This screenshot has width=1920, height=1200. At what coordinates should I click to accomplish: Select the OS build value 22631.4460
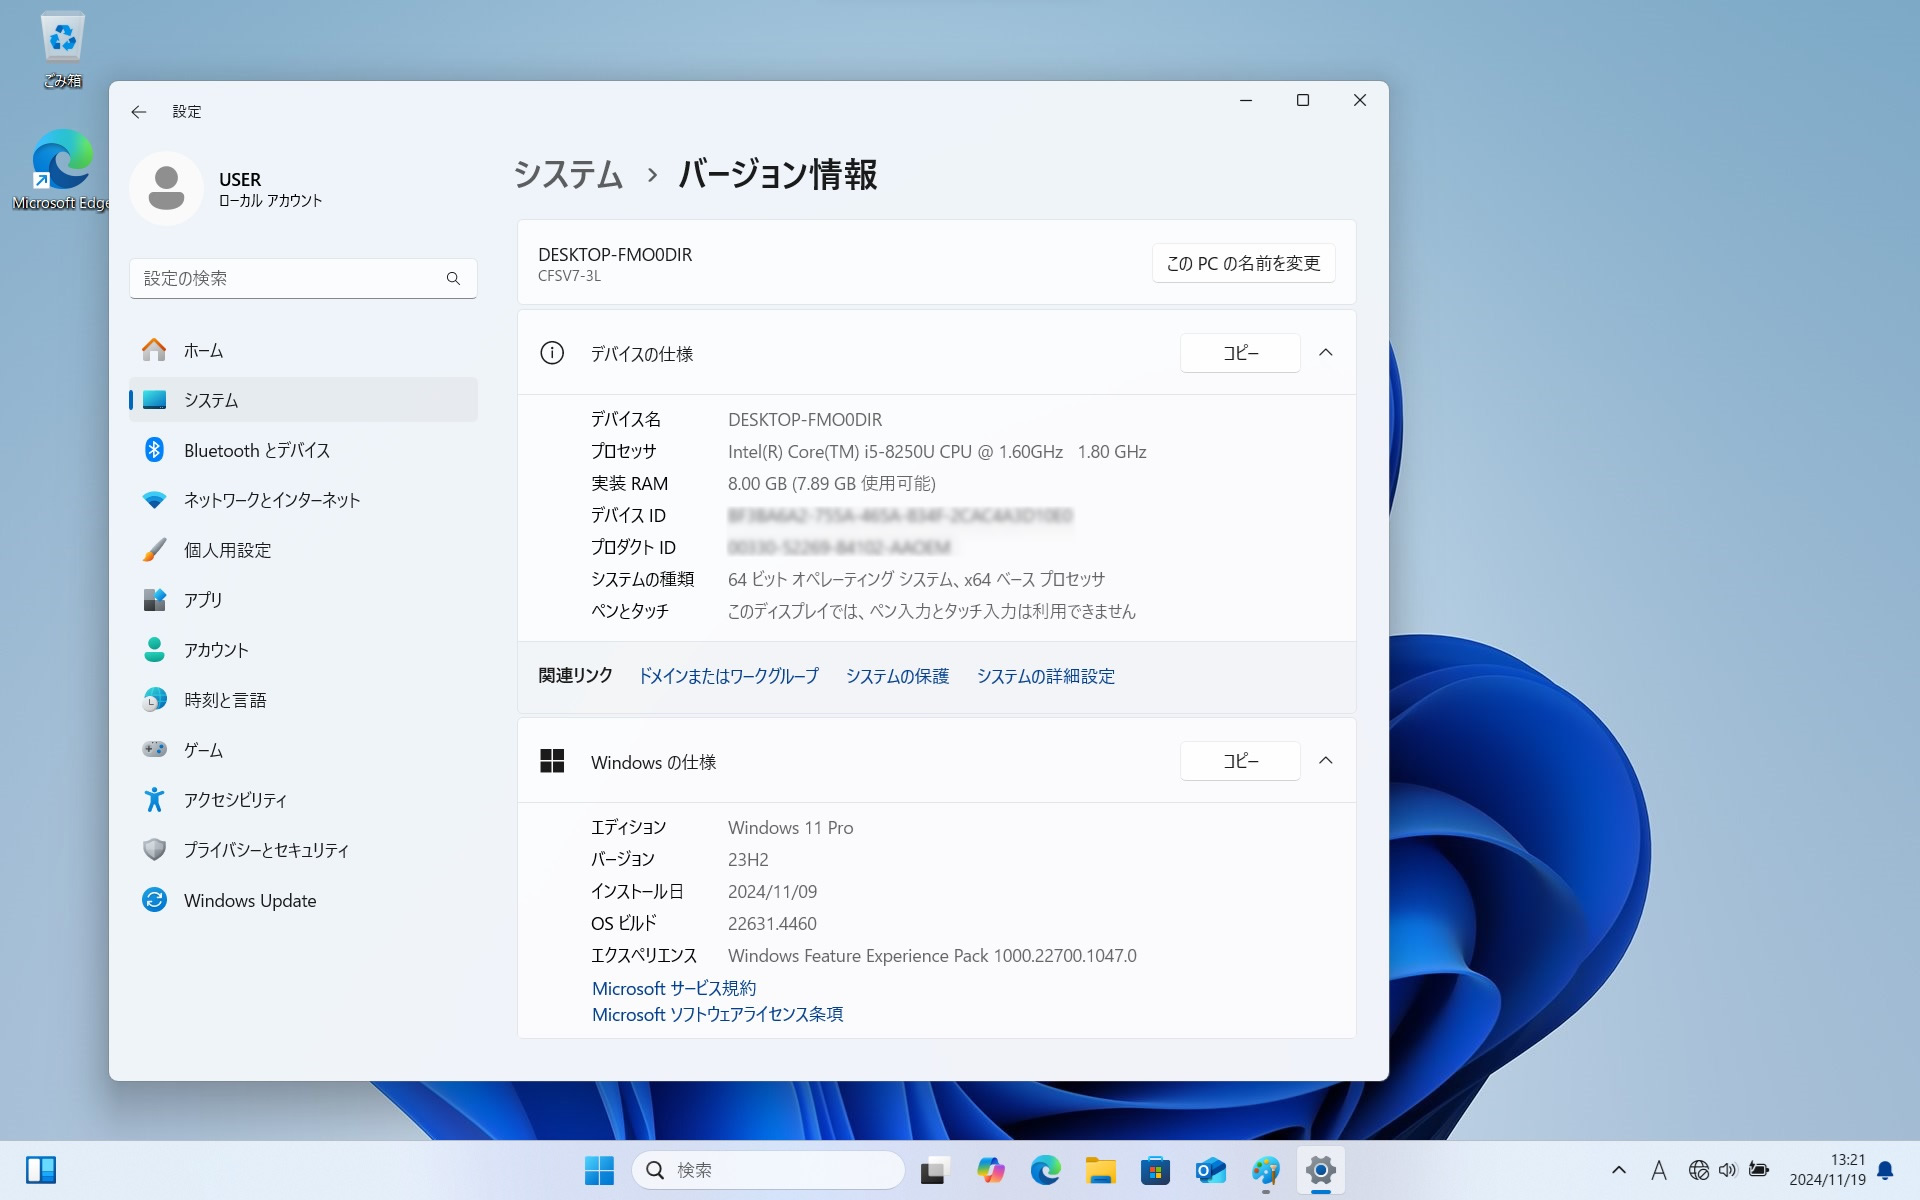[772, 923]
